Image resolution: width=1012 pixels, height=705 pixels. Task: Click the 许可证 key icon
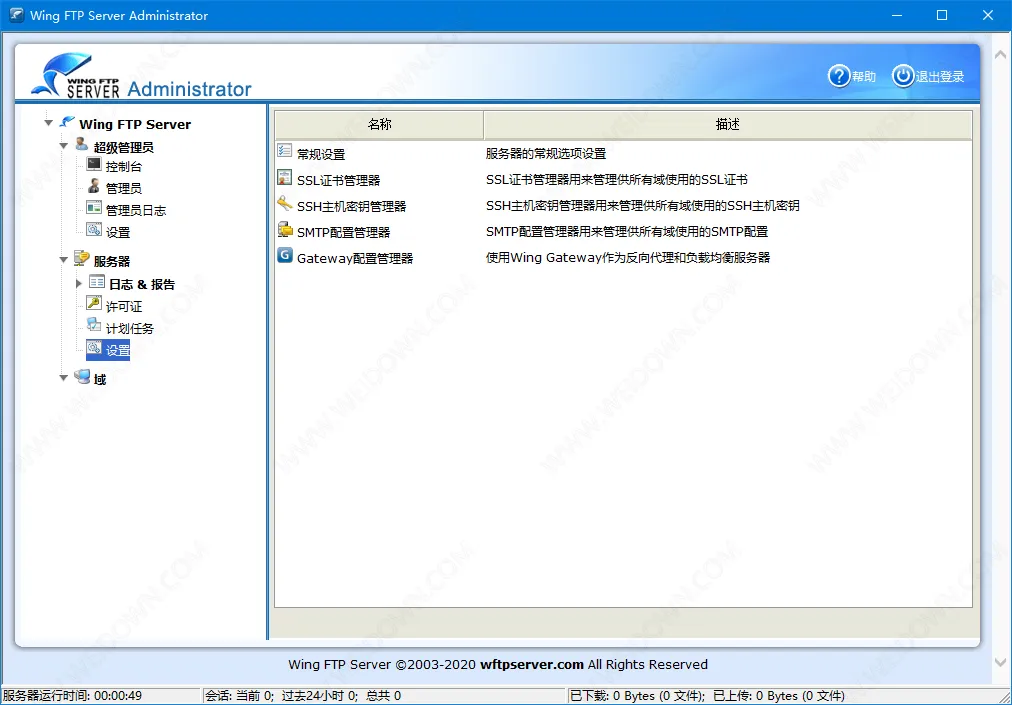[x=94, y=303]
